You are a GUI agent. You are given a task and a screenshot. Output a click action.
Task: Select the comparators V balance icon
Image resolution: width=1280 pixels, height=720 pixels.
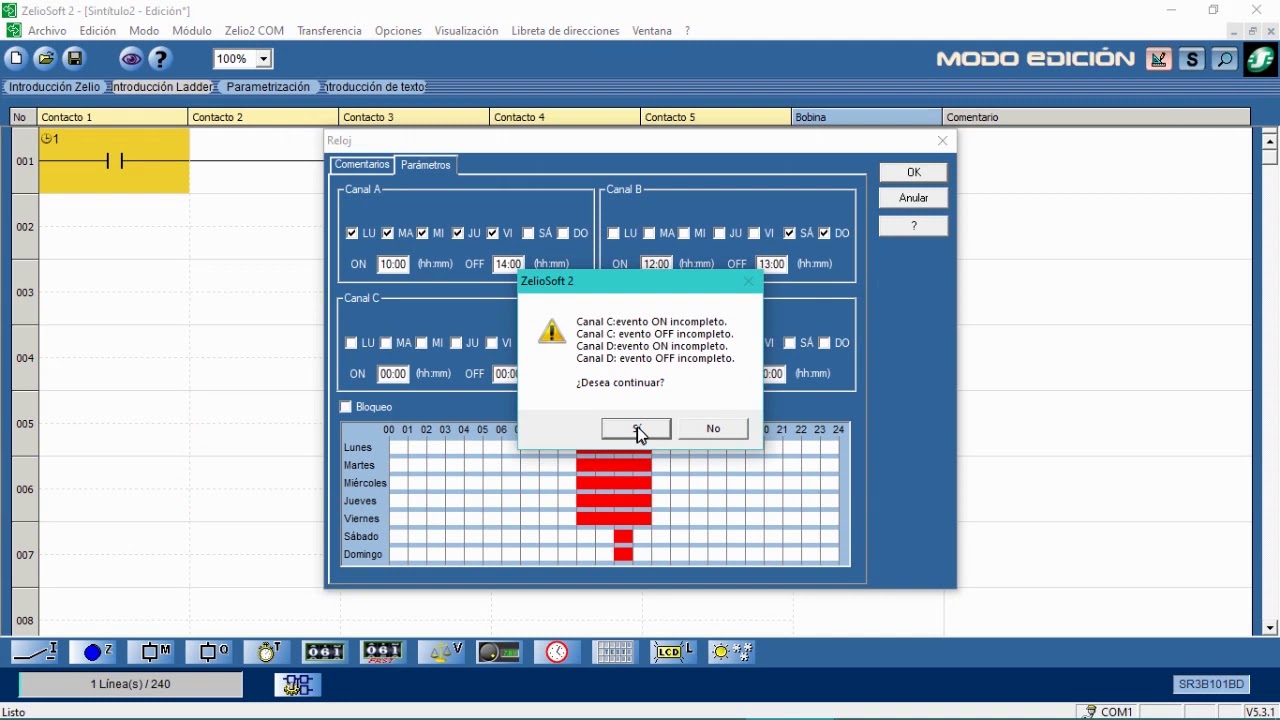pyautogui.click(x=441, y=652)
